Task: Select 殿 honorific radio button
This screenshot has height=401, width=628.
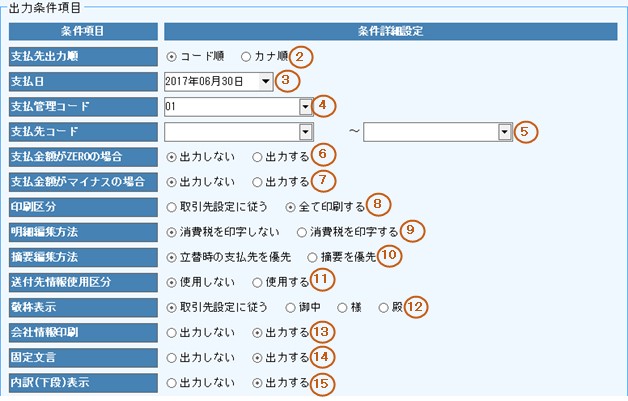Action: (384, 306)
